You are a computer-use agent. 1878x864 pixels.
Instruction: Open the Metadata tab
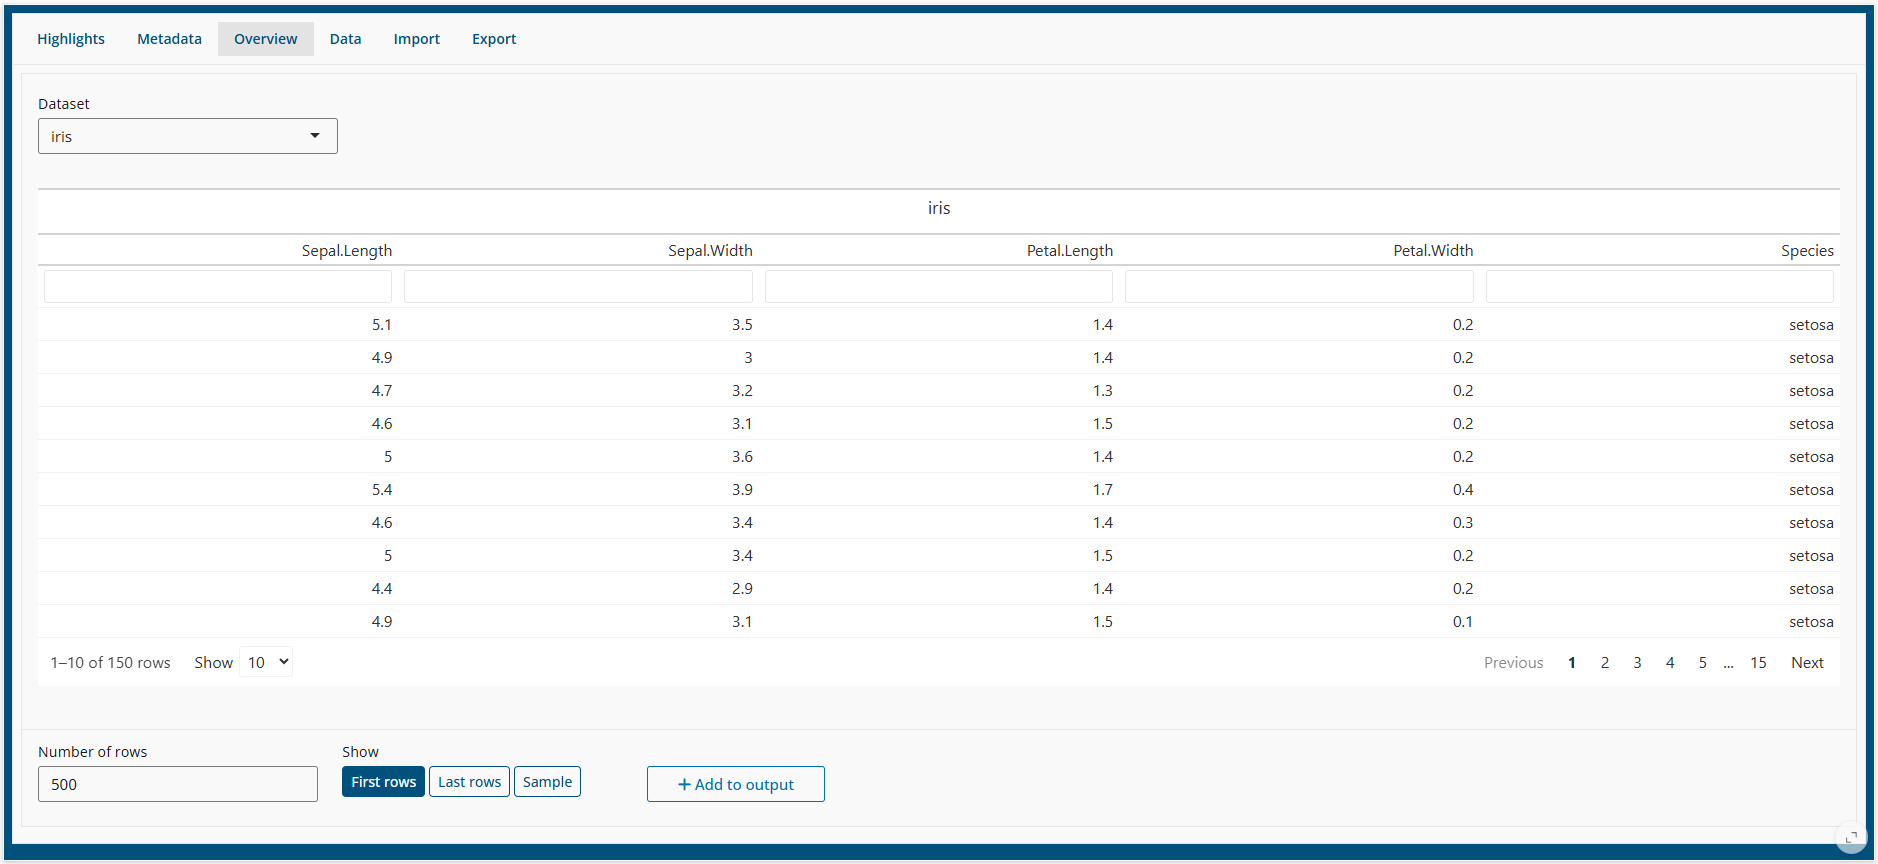(x=169, y=39)
